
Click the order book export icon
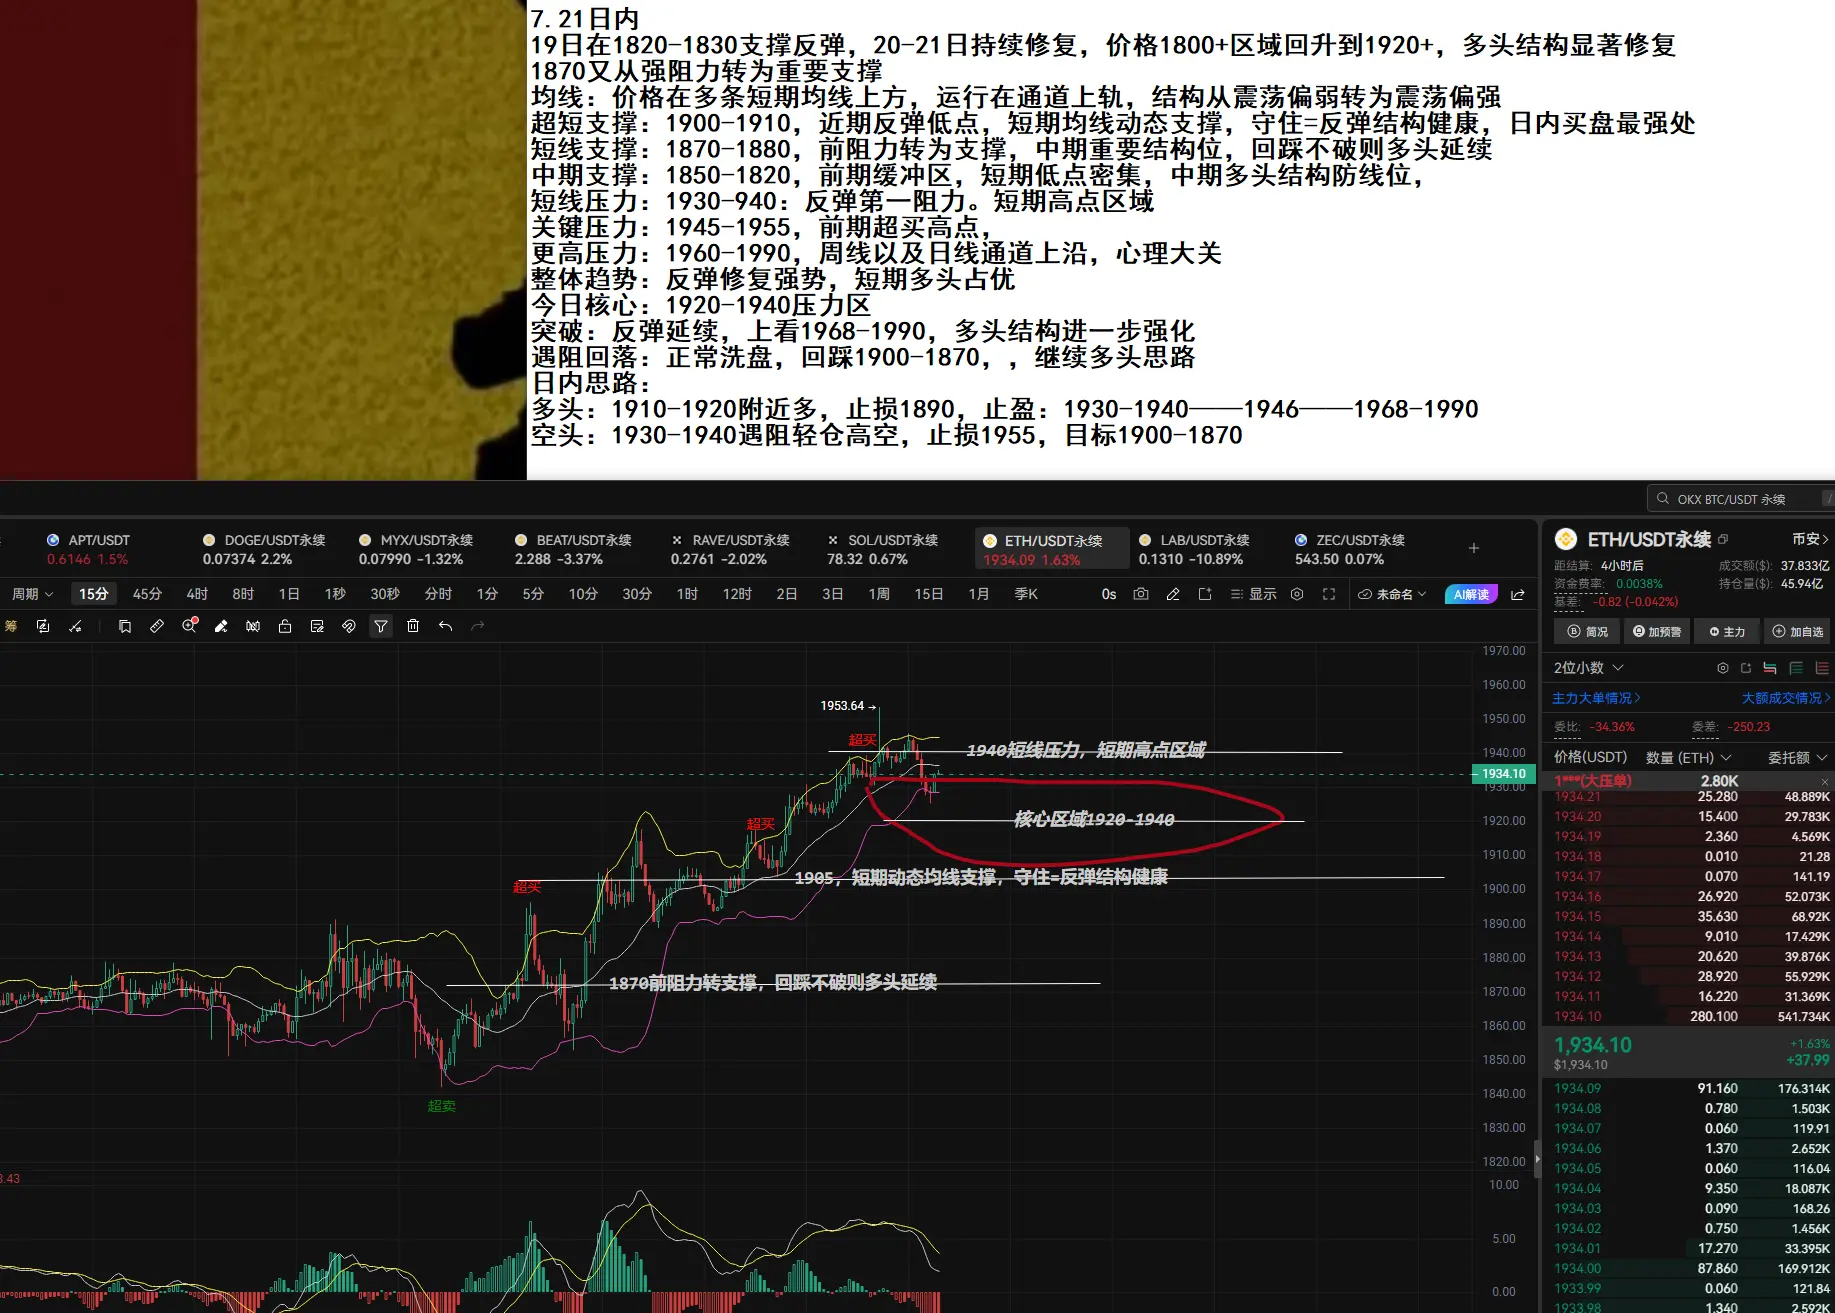click(1746, 668)
